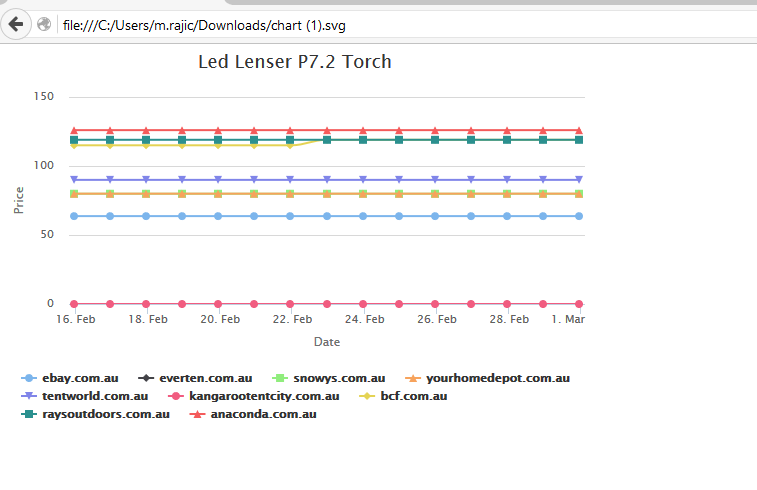
Task: Click the file path address bar
Action: coord(300,24)
